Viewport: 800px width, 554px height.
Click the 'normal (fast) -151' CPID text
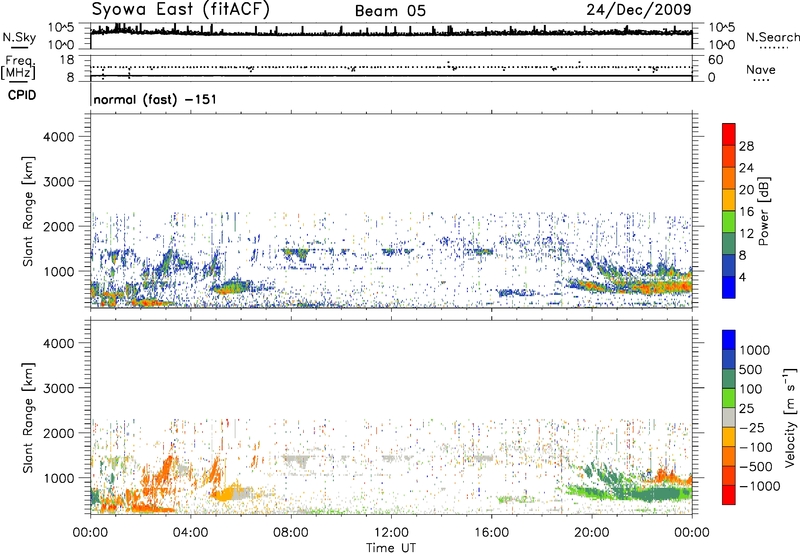155,99
